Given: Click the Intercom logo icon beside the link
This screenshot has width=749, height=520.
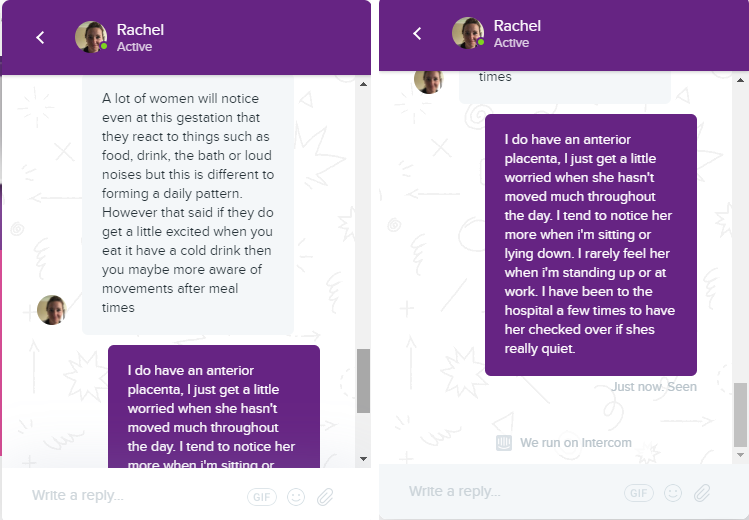Looking at the screenshot, I should (504, 443).
